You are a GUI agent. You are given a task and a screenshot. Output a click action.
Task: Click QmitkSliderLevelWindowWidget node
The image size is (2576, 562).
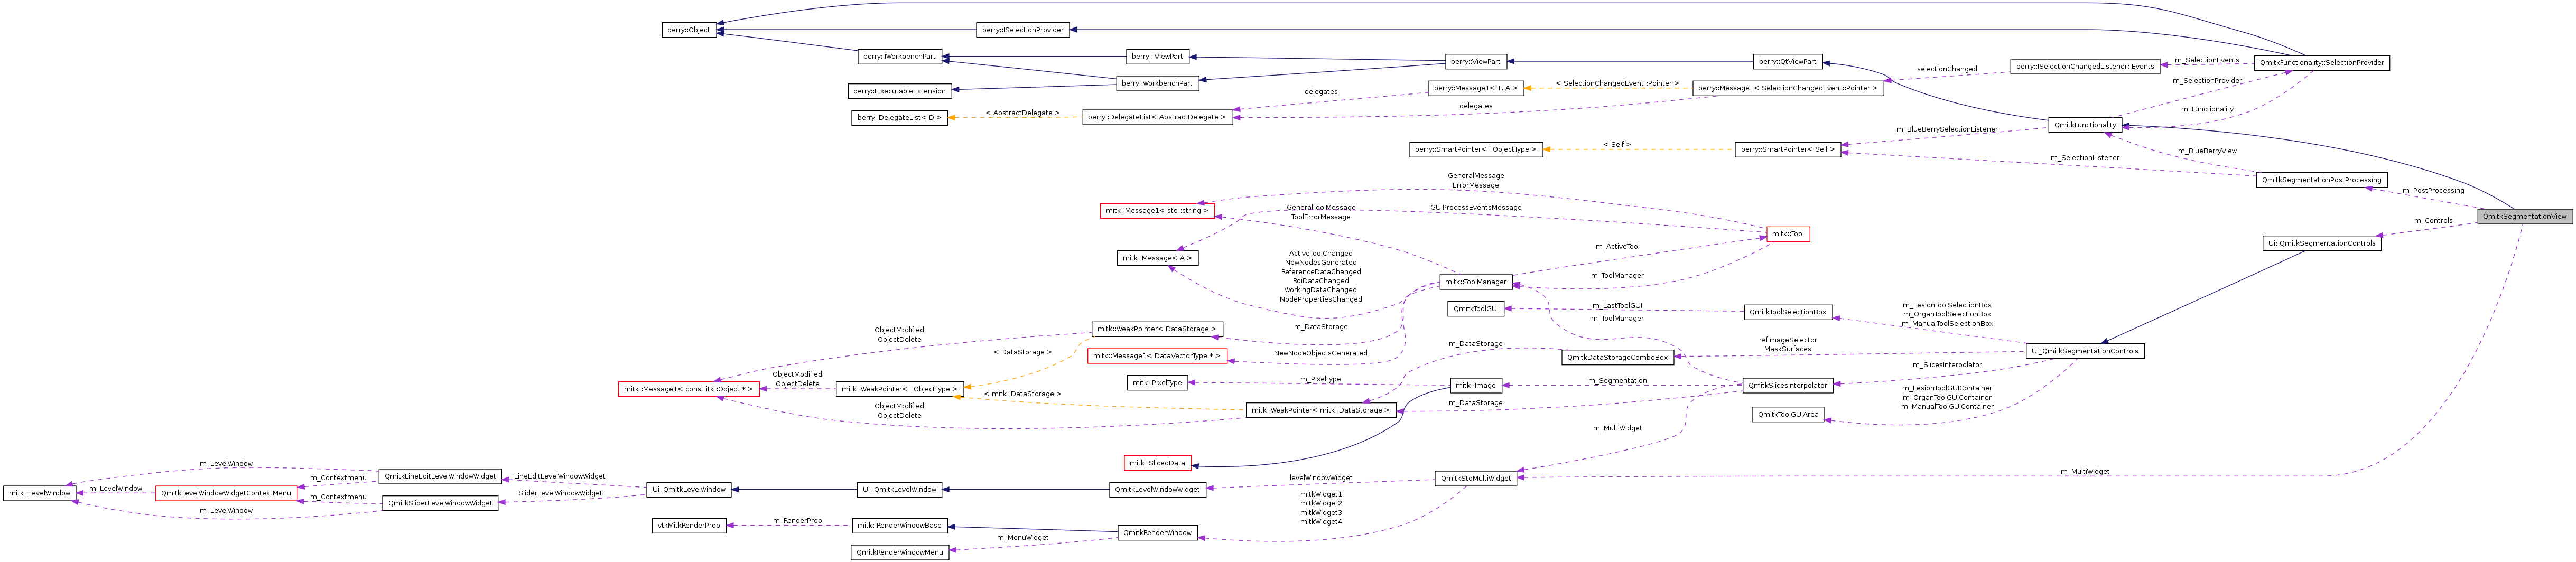(440, 503)
